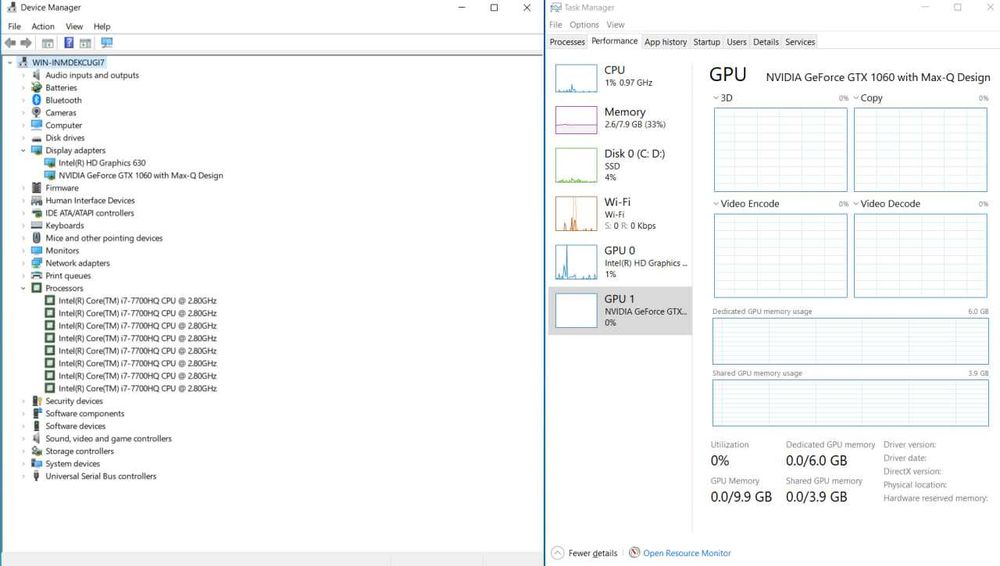Select the Universal Serial Bus controllers icon
Viewport: 1000px width, 566px height.
[36, 476]
